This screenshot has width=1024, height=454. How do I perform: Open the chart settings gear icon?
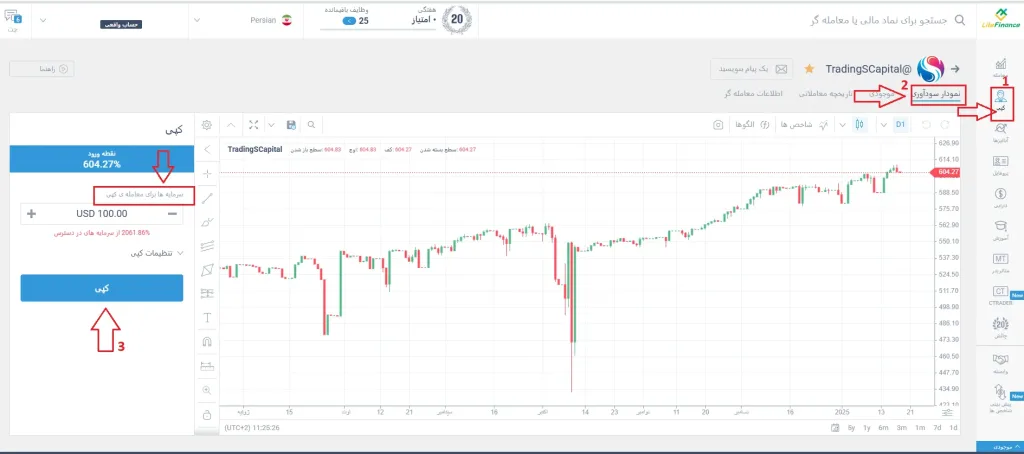[x=207, y=125]
